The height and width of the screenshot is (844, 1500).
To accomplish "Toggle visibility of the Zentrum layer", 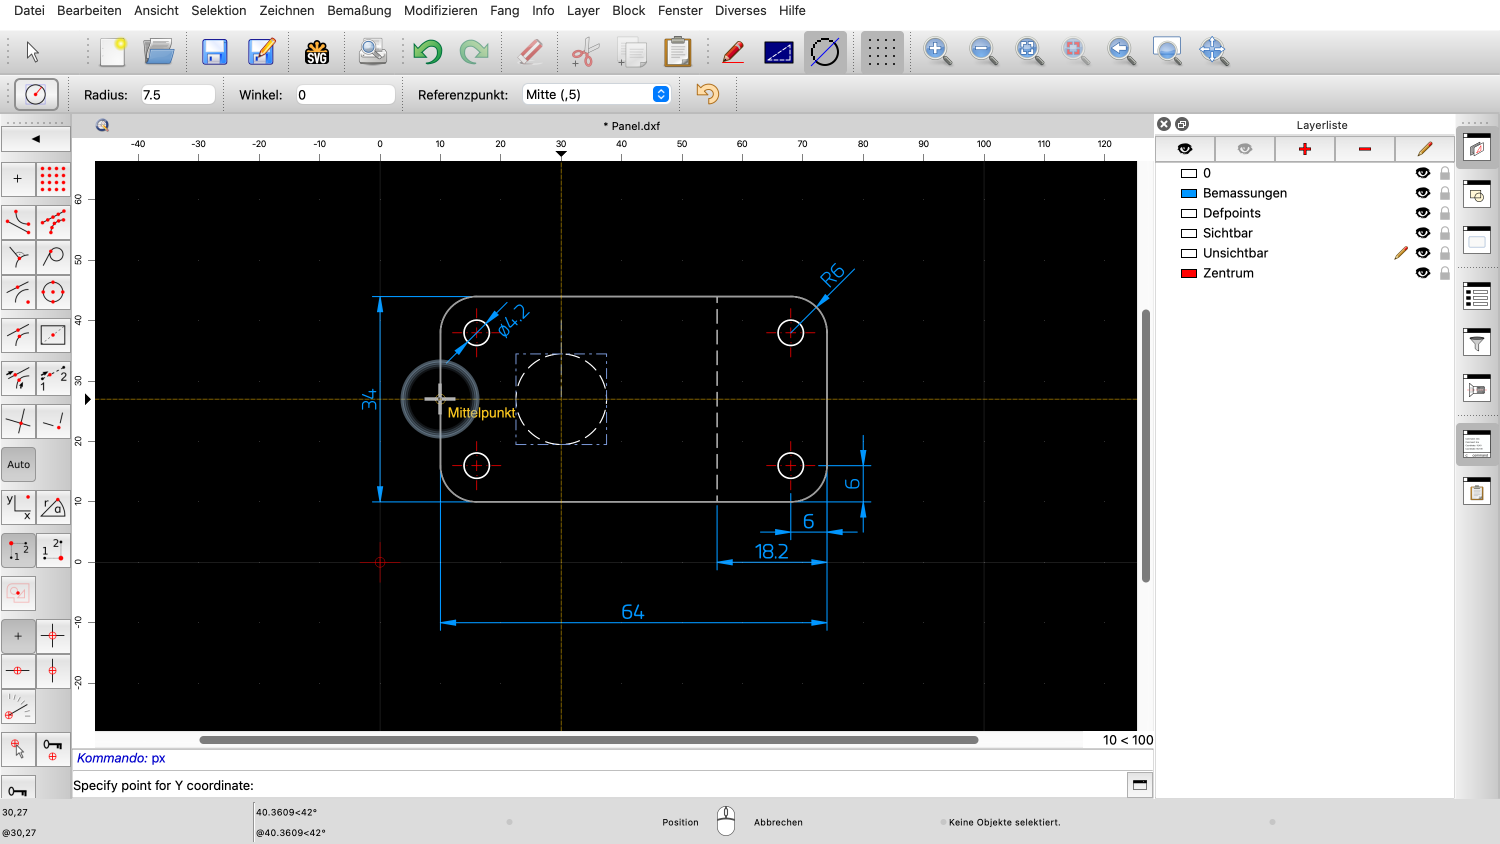I will click(1423, 273).
